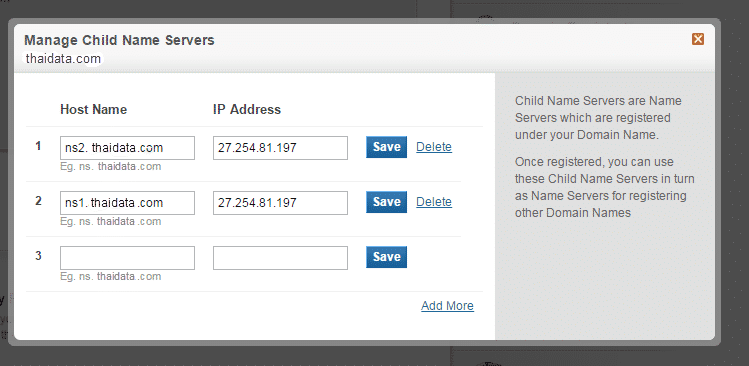Click the empty host name field in row 3
749x366 pixels.
(x=127, y=258)
